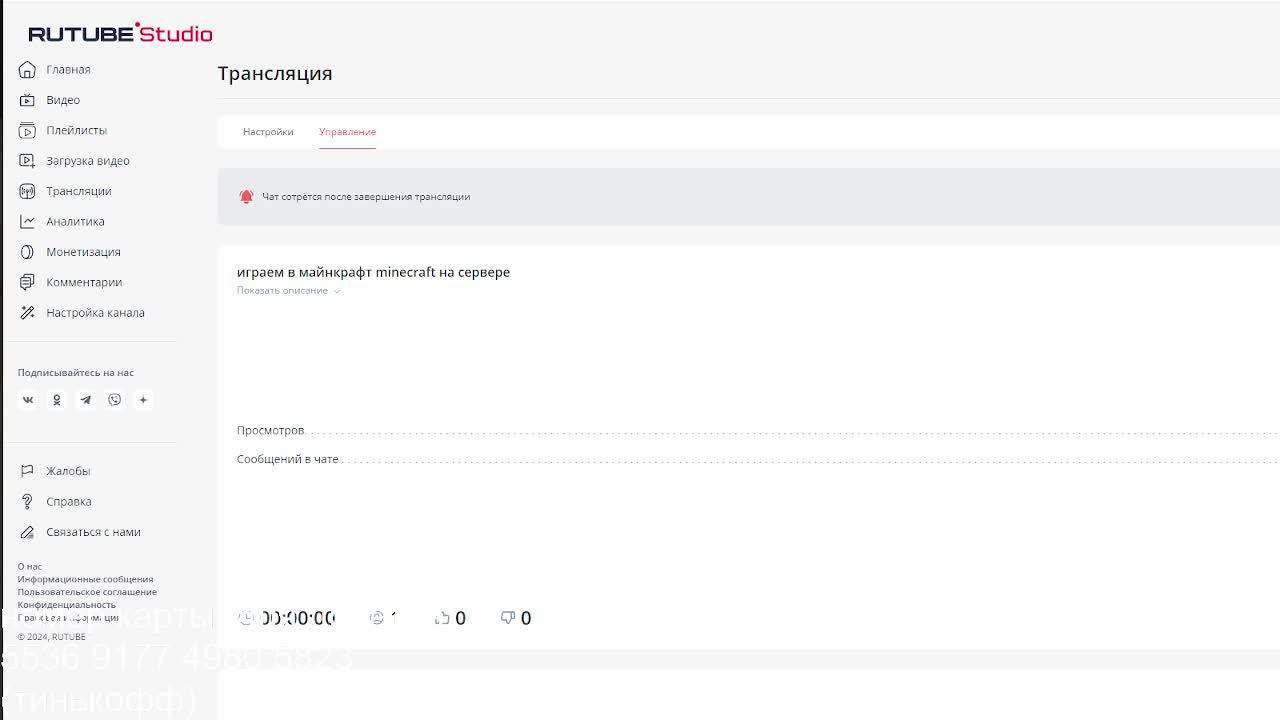Click the plus social icon

tap(143, 400)
